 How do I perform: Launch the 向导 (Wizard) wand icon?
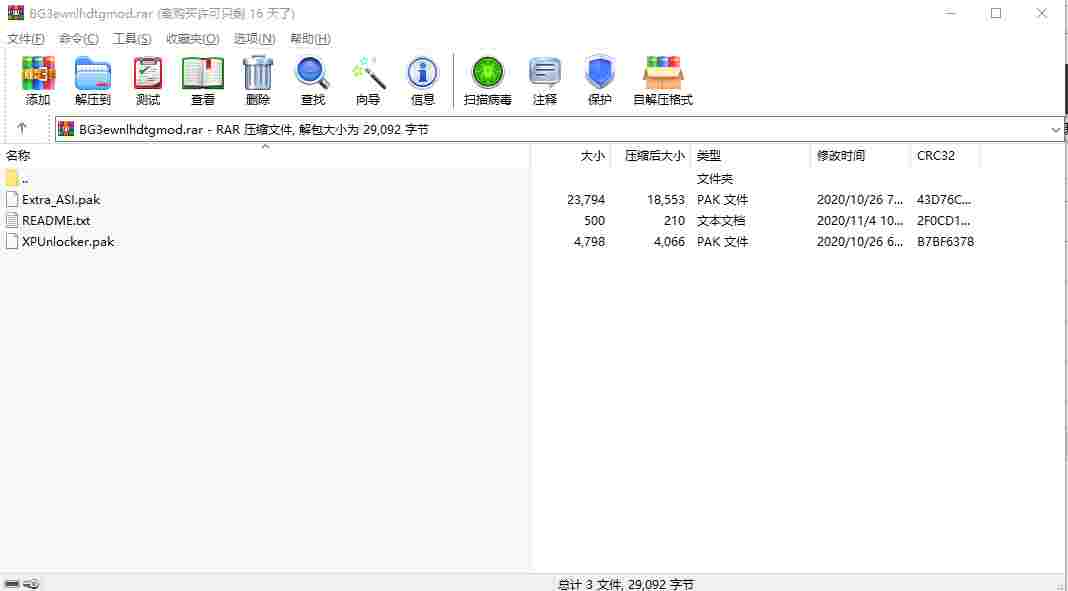tap(368, 74)
